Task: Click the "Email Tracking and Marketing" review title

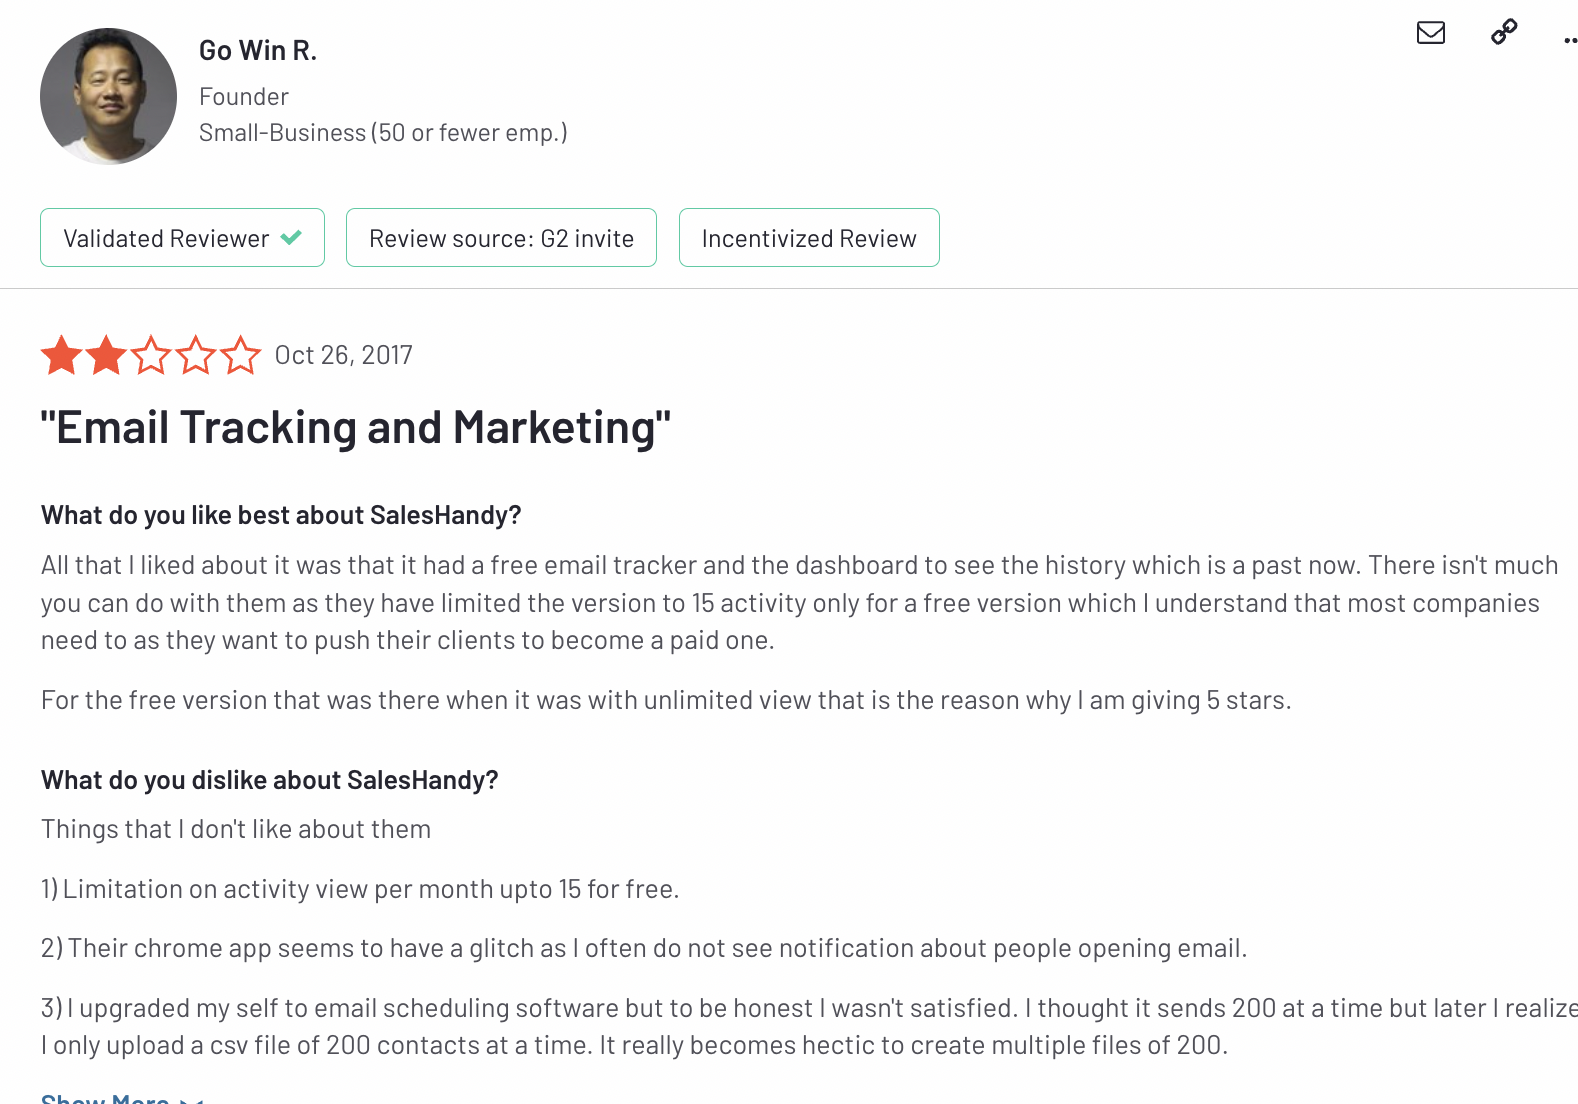Action: point(356,428)
